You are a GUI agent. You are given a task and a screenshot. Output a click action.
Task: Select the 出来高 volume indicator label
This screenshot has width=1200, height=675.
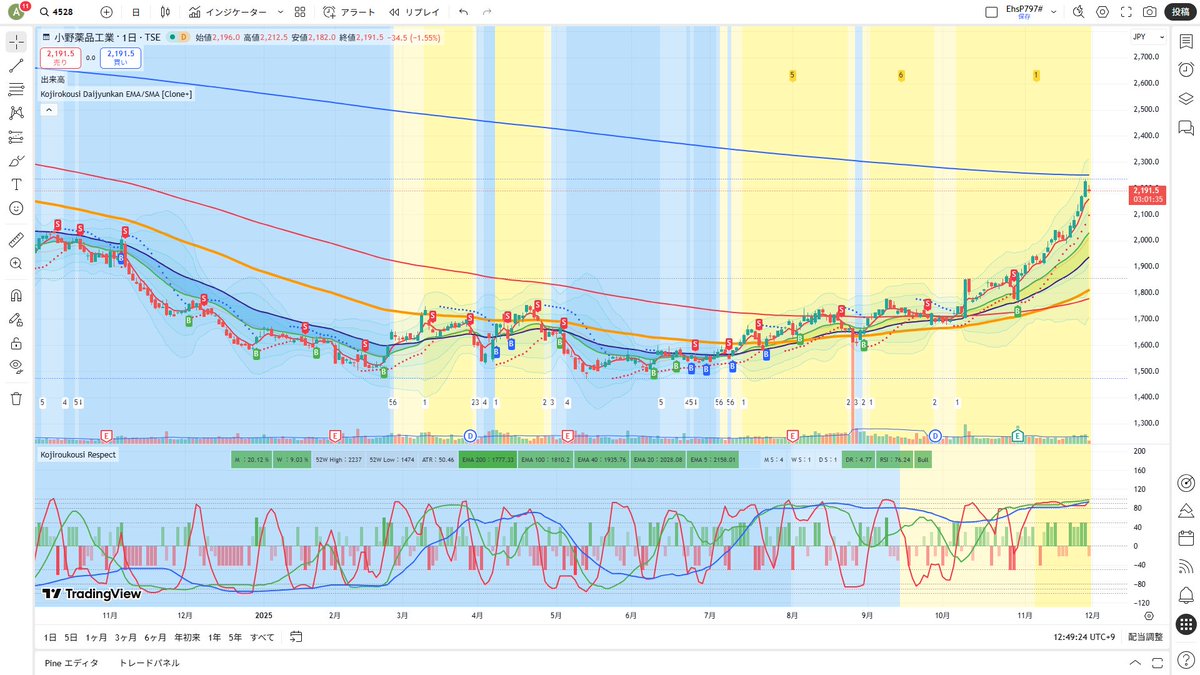53,79
